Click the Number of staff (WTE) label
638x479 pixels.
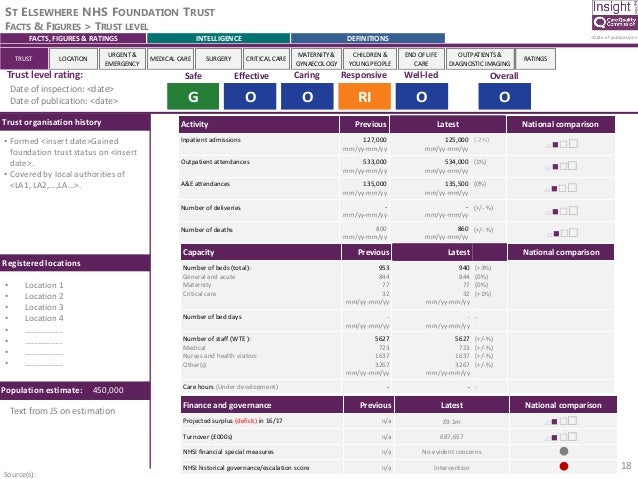[216, 339]
